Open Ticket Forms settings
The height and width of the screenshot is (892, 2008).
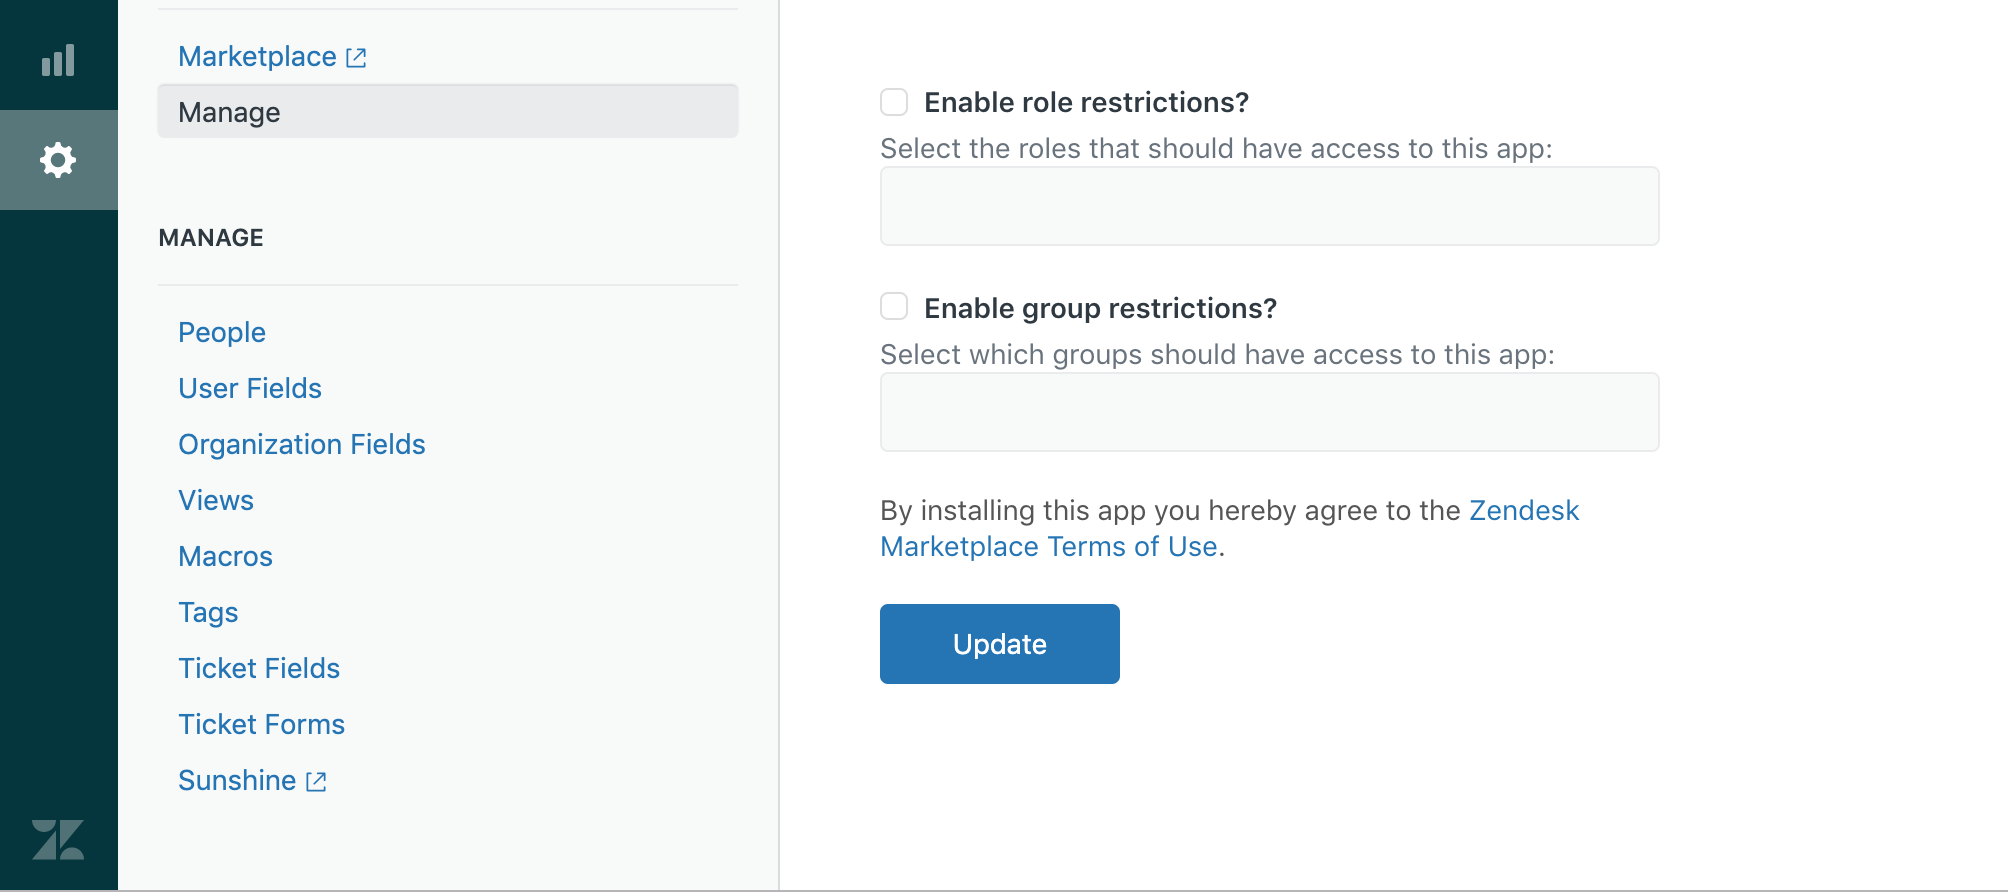261,725
